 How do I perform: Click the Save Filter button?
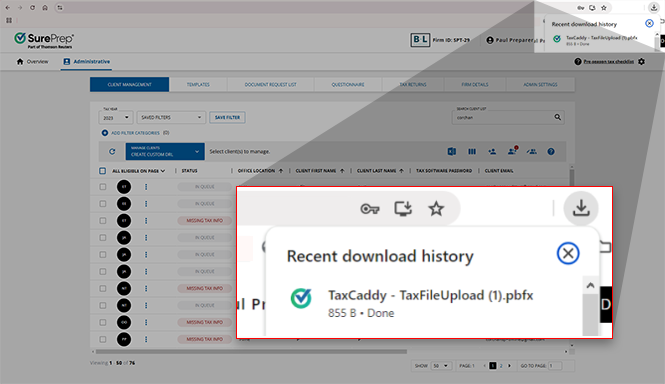pos(227,118)
